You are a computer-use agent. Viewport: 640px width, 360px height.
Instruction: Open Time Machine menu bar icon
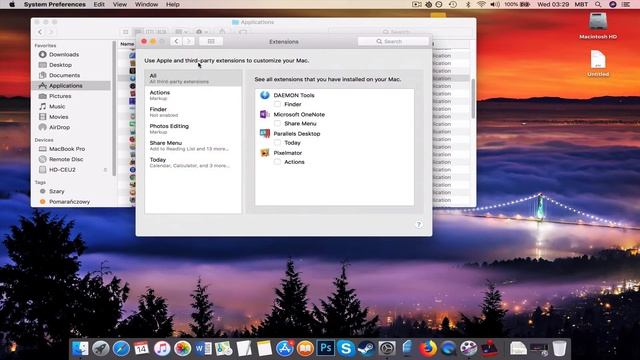point(453,4)
